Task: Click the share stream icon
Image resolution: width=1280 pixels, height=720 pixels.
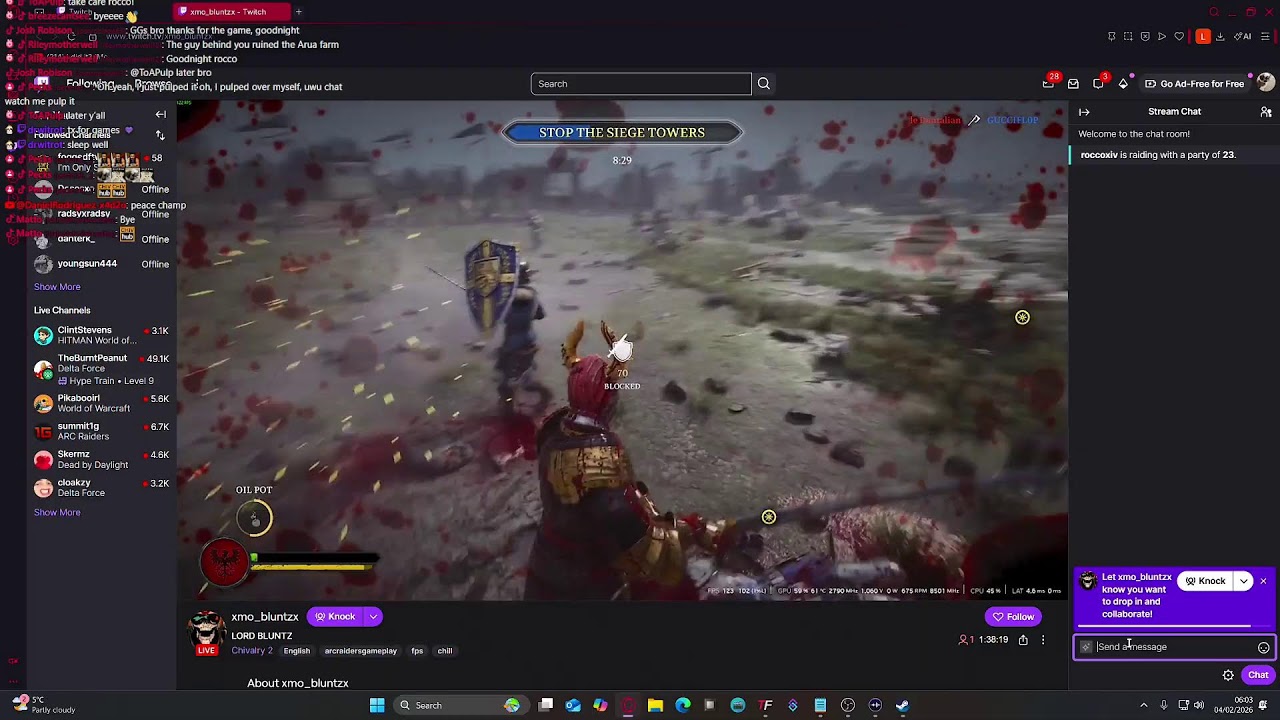Action: pos(1023,640)
